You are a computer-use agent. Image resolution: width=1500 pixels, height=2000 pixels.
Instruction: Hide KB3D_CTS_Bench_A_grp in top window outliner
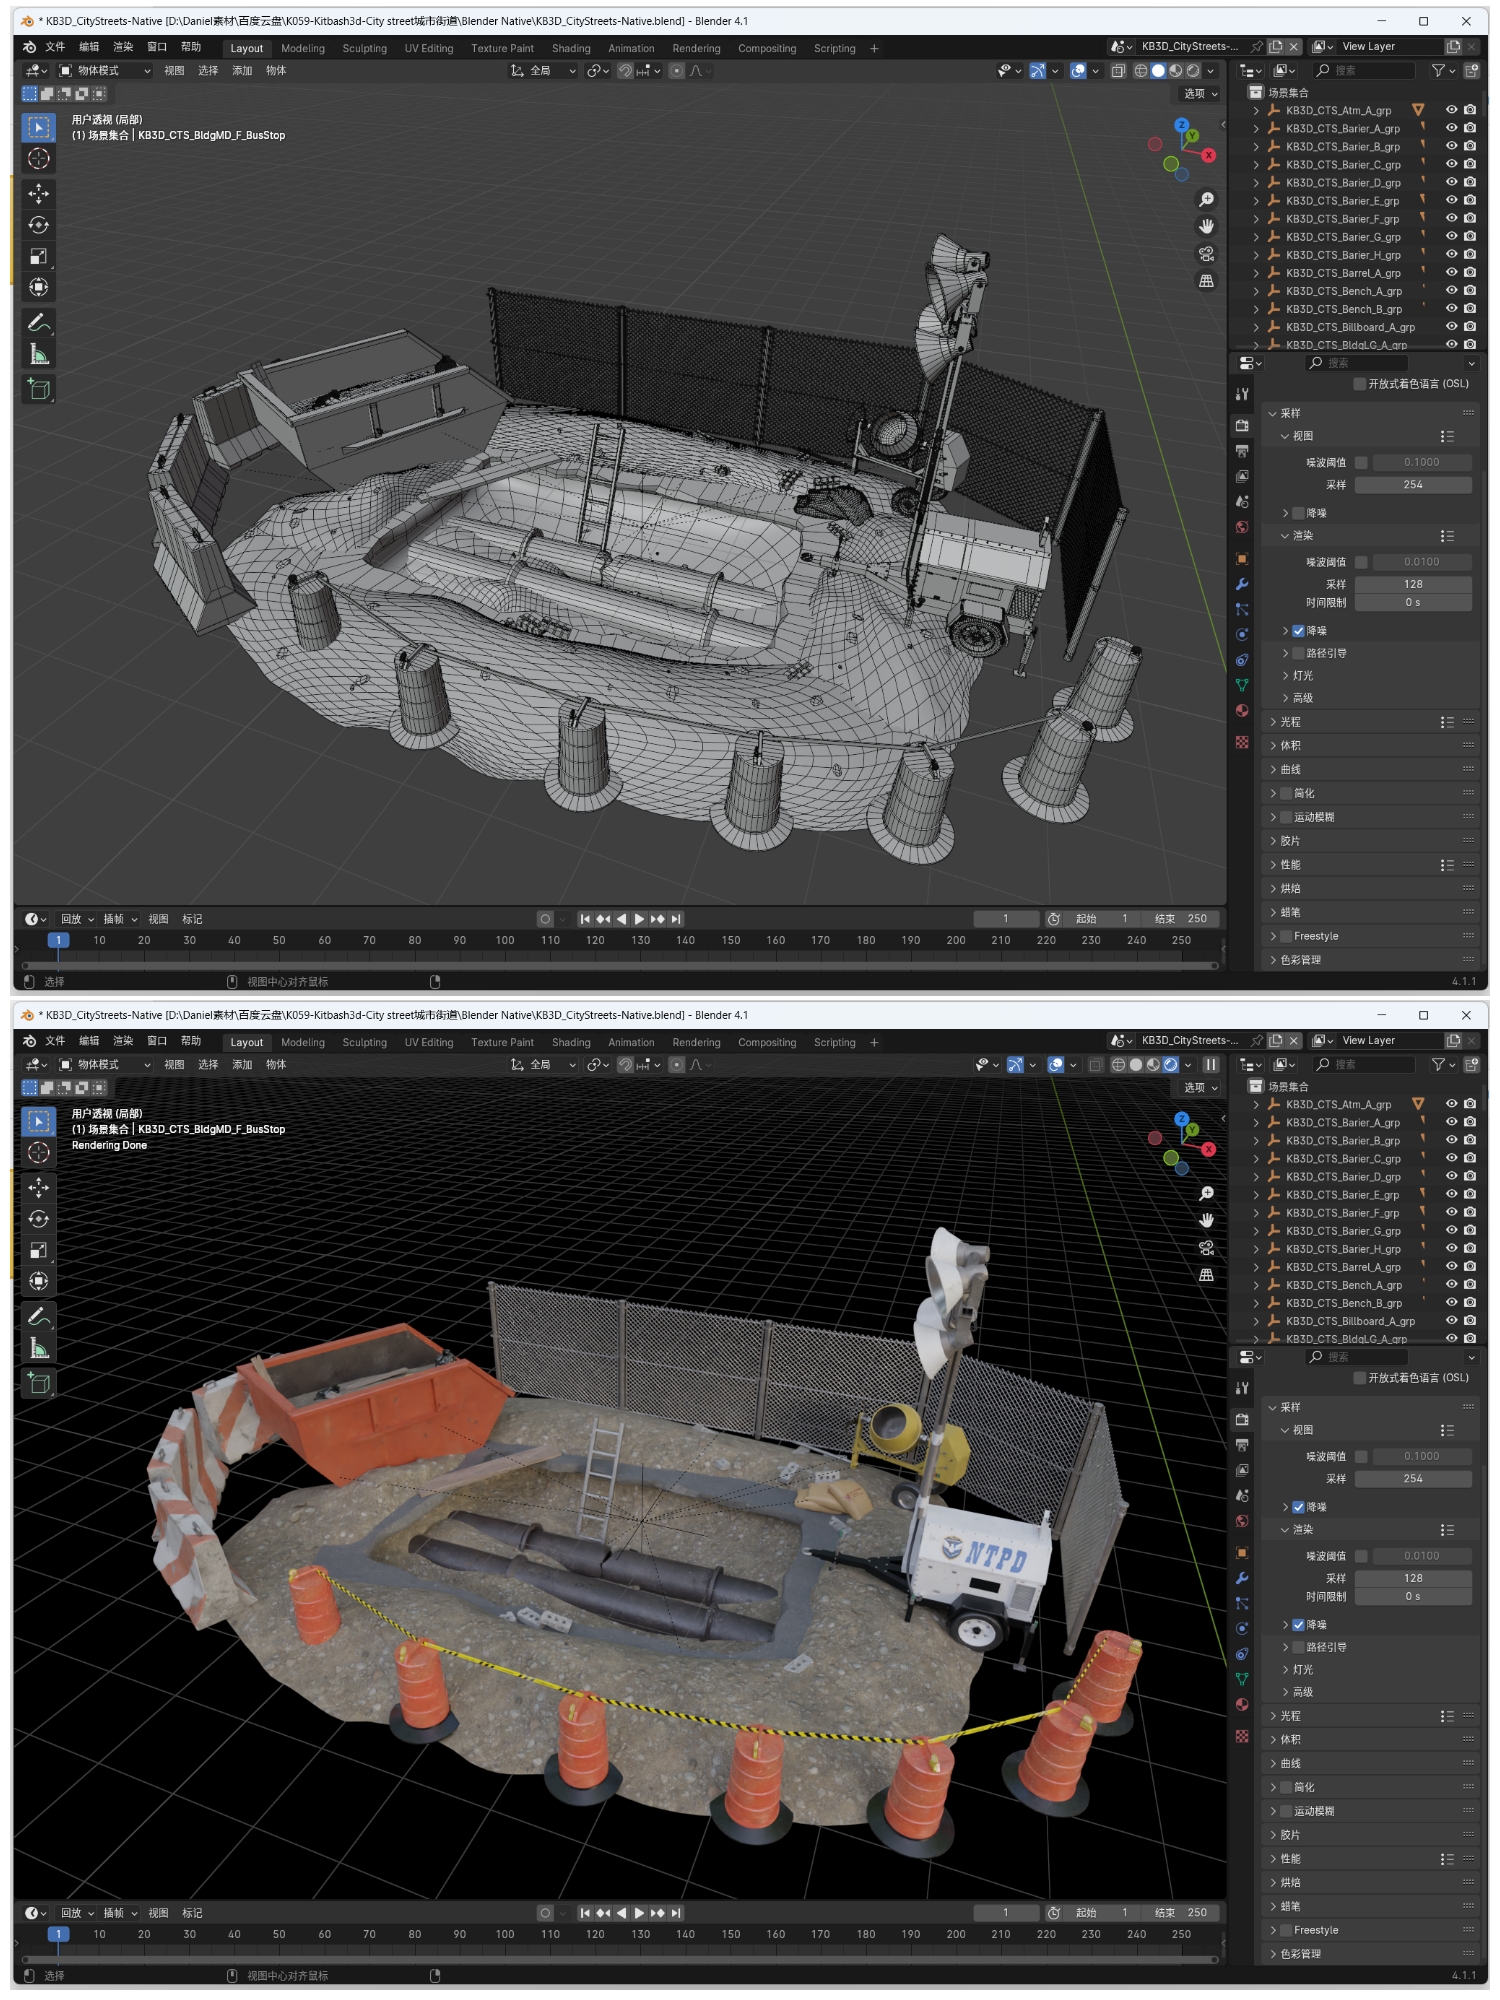pyautogui.click(x=1451, y=291)
